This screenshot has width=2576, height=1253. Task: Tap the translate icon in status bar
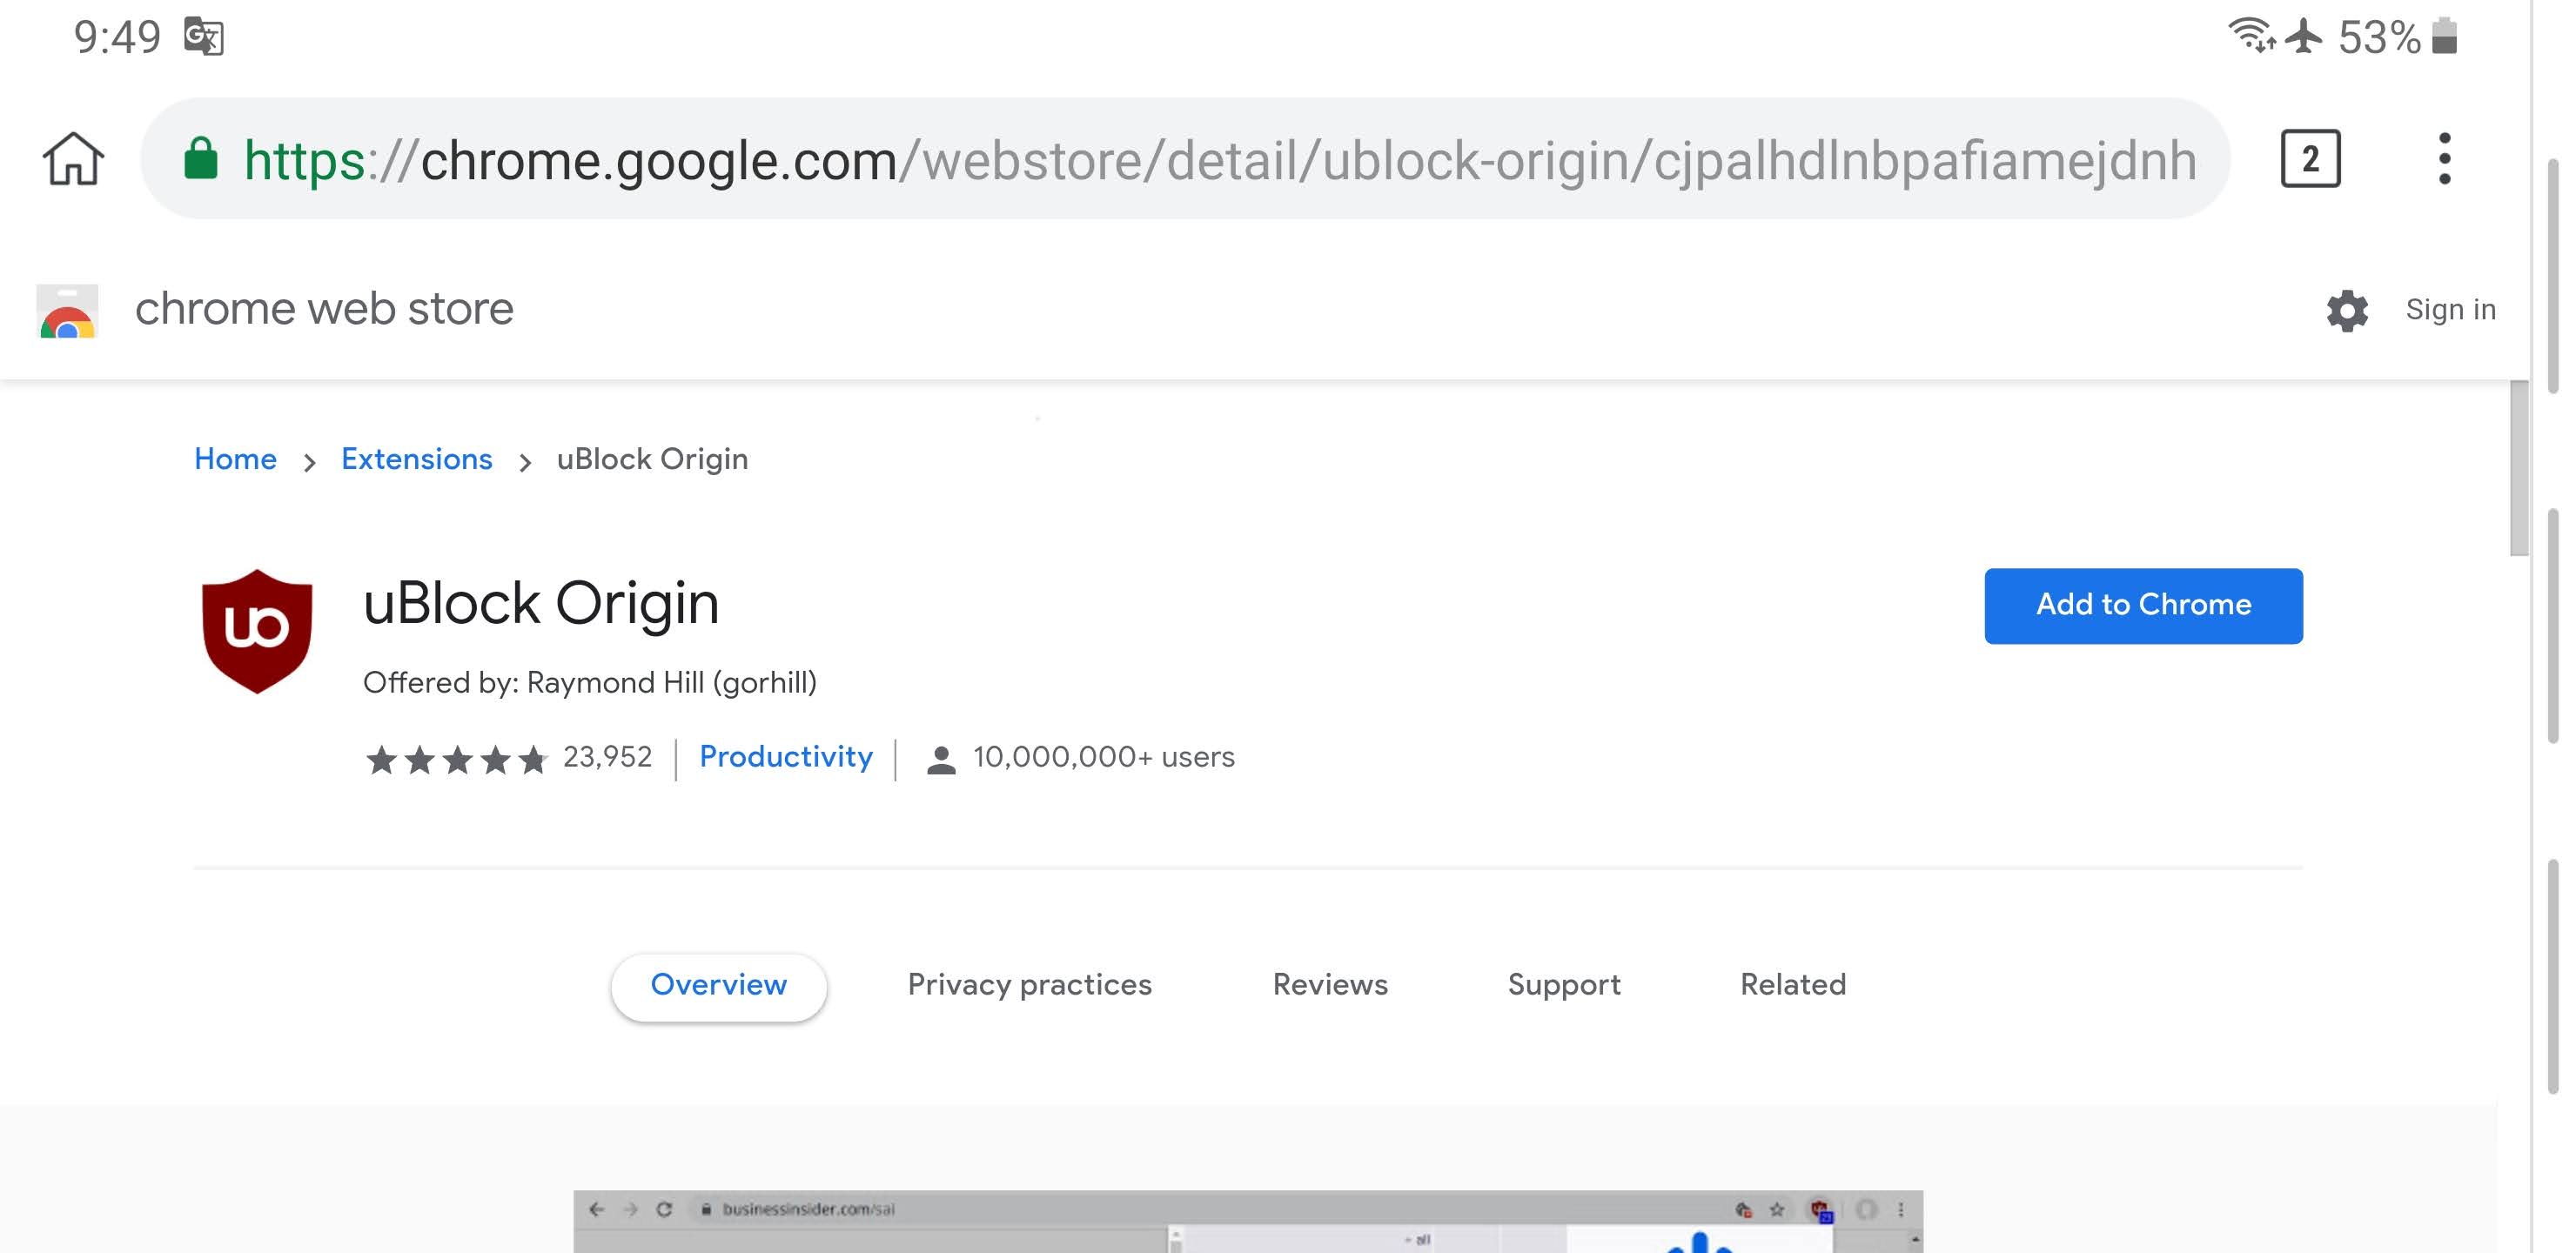(204, 37)
